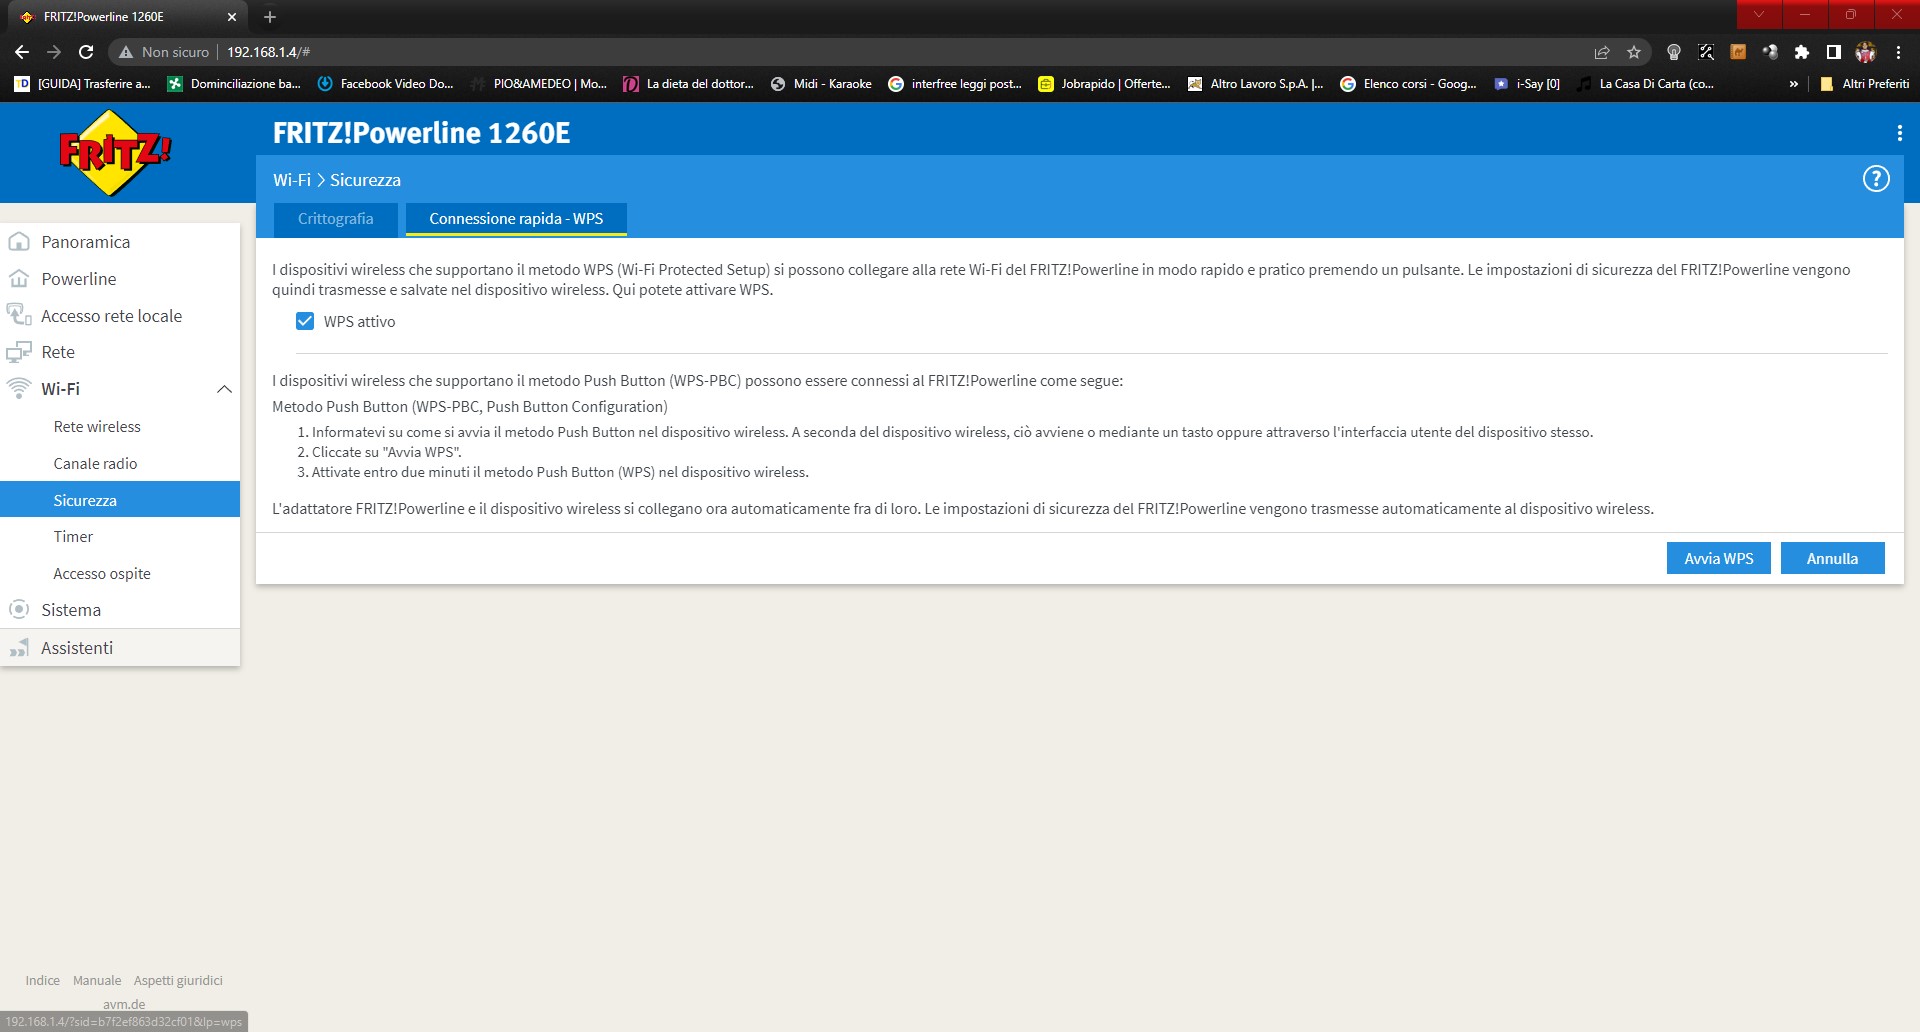Open the FRITZ!Powerline three-dot menu
The width and height of the screenshot is (1920, 1032).
click(1899, 133)
